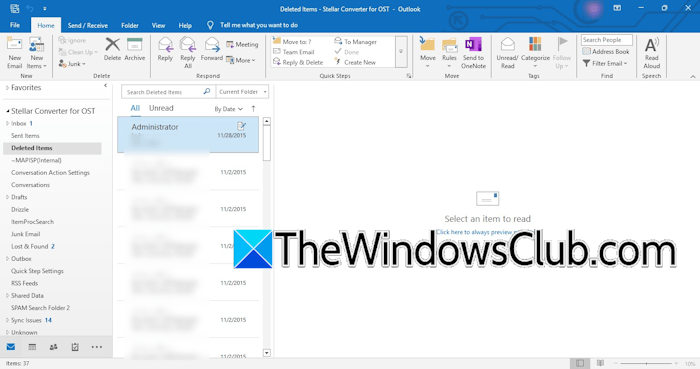Expand the Sync Issues folder
Image resolution: width=700 pixels, height=369 pixels.
[x=7, y=320]
